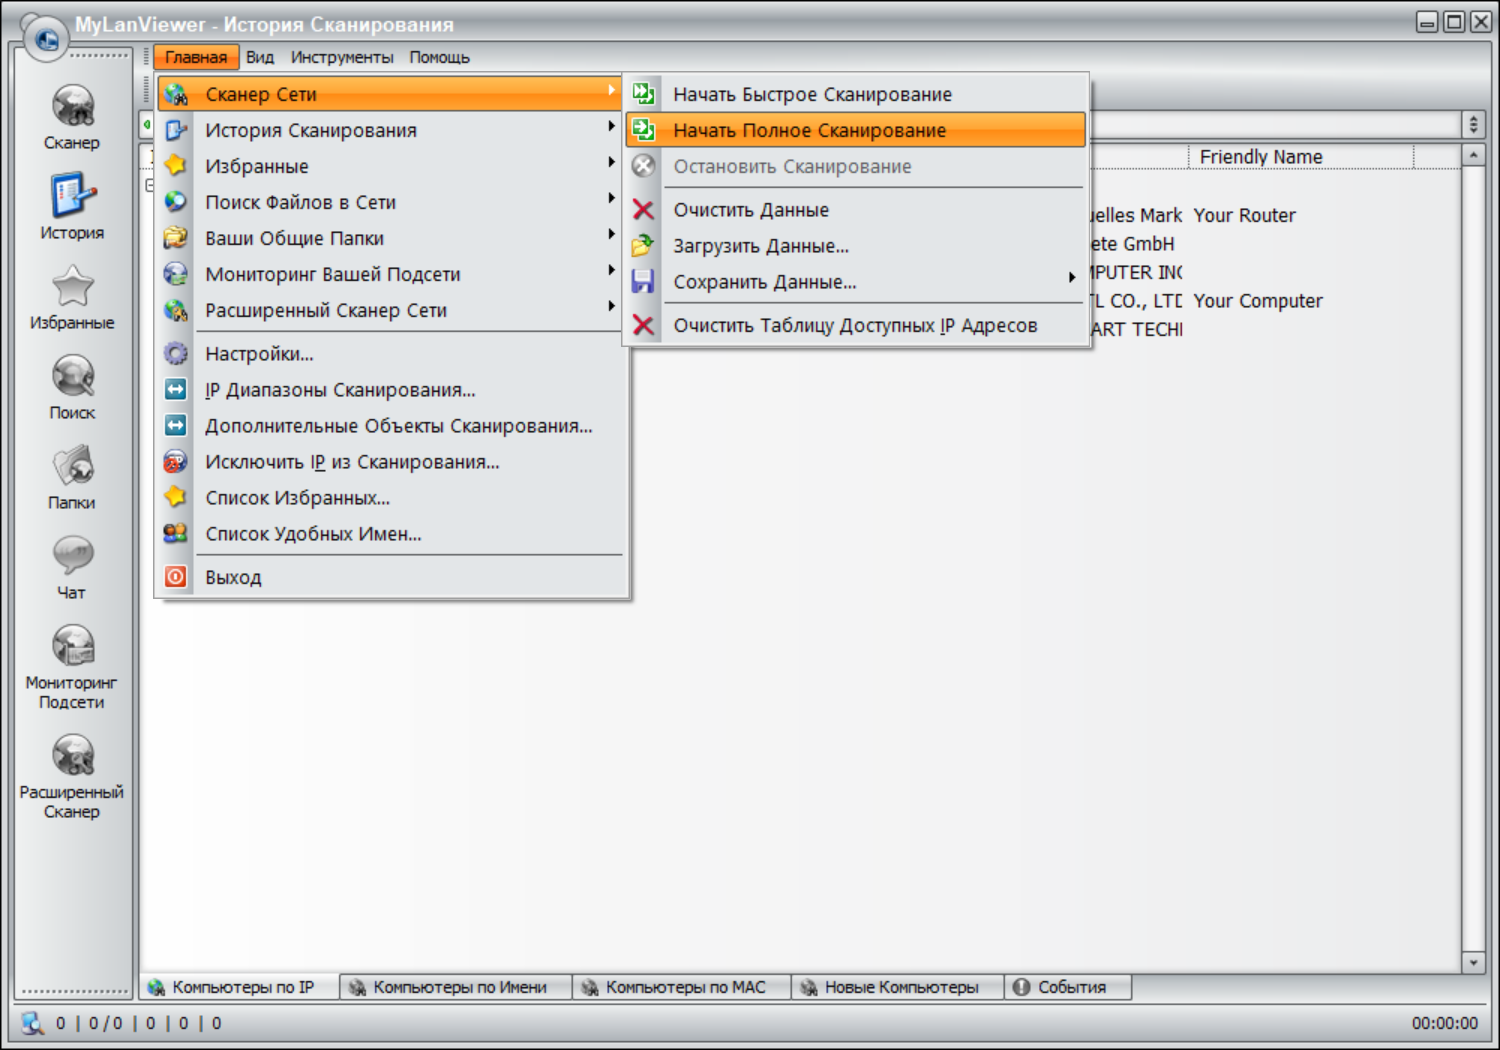The width and height of the screenshot is (1500, 1050).
Task: Open the Папки sidebar icon
Action: pos(72,466)
